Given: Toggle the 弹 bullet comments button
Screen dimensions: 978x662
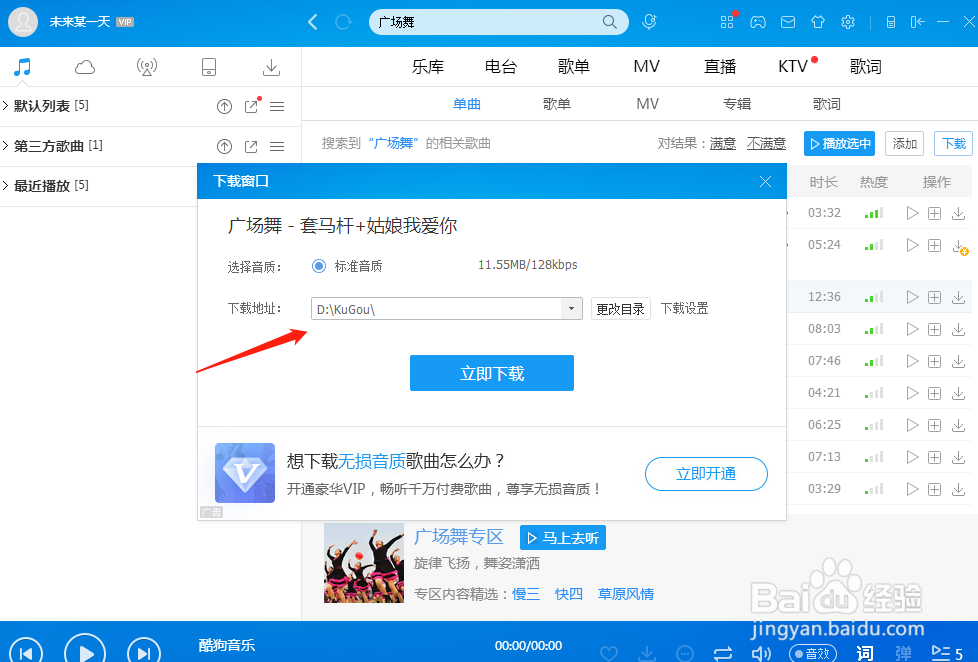Looking at the screenshot, I should click(903, 653).
